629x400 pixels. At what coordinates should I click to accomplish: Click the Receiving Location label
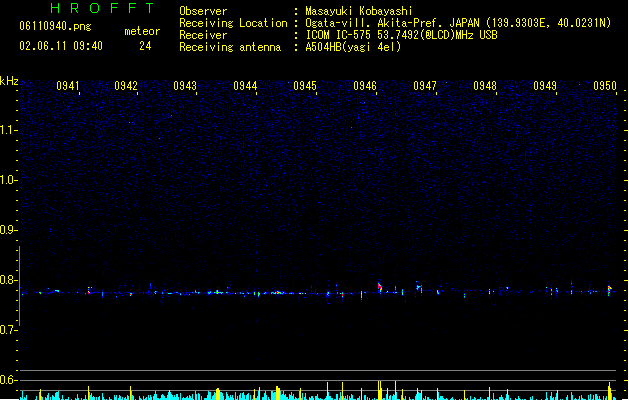tap(233, 23)
